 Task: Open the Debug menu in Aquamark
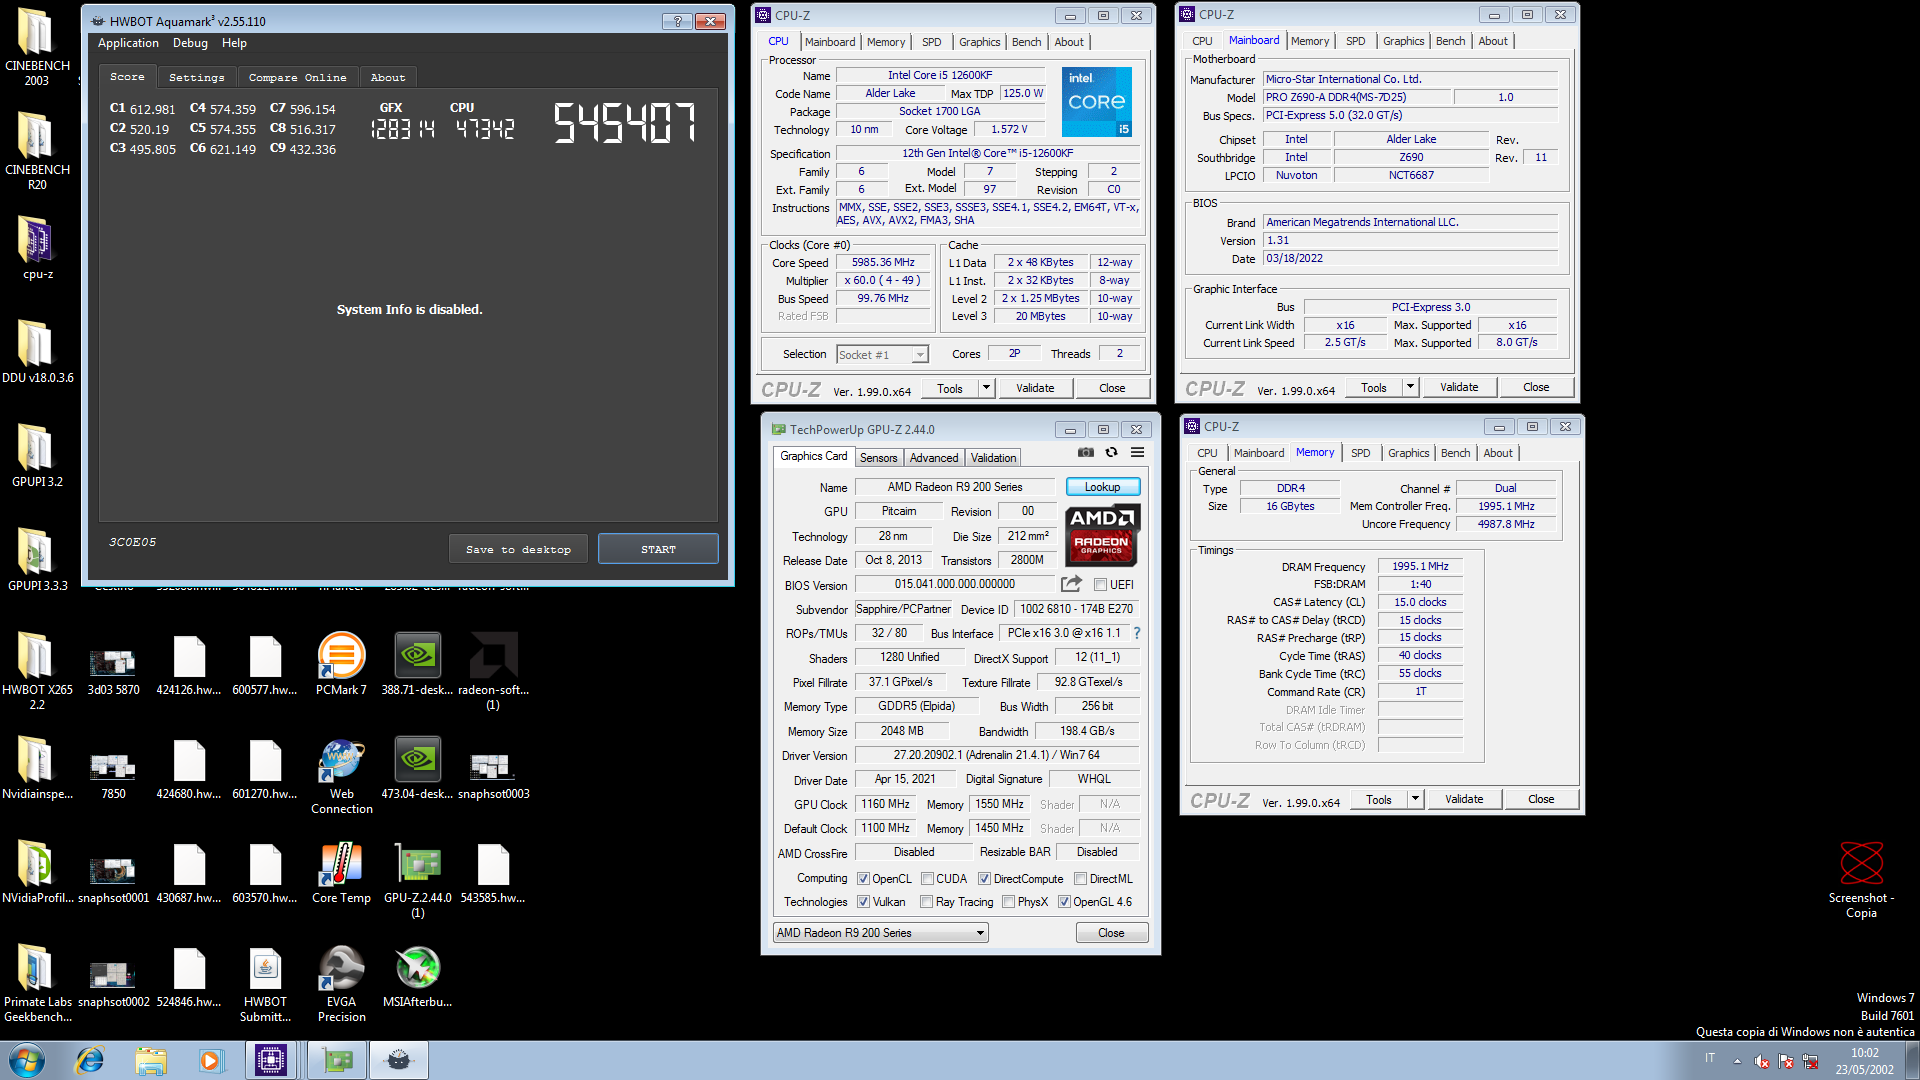[190, 43]
